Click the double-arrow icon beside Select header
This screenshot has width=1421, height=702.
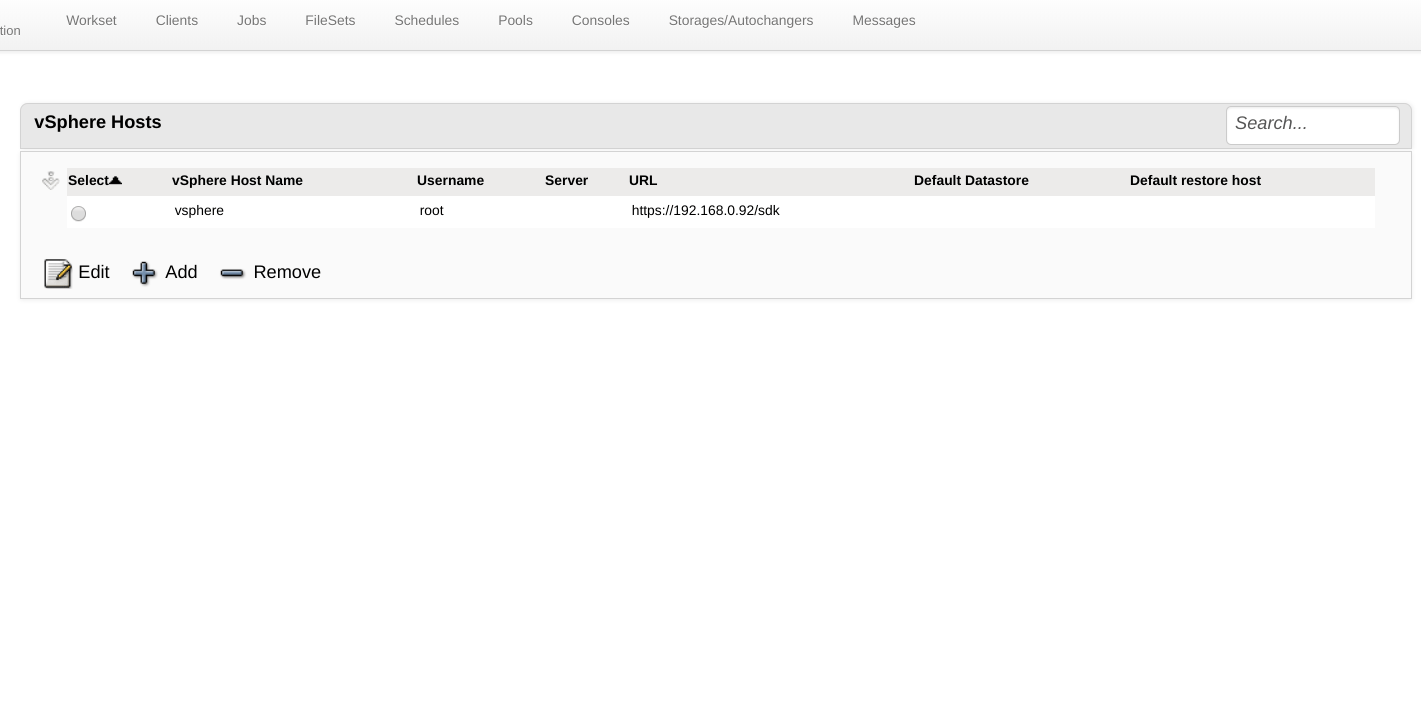pos(51,181)
